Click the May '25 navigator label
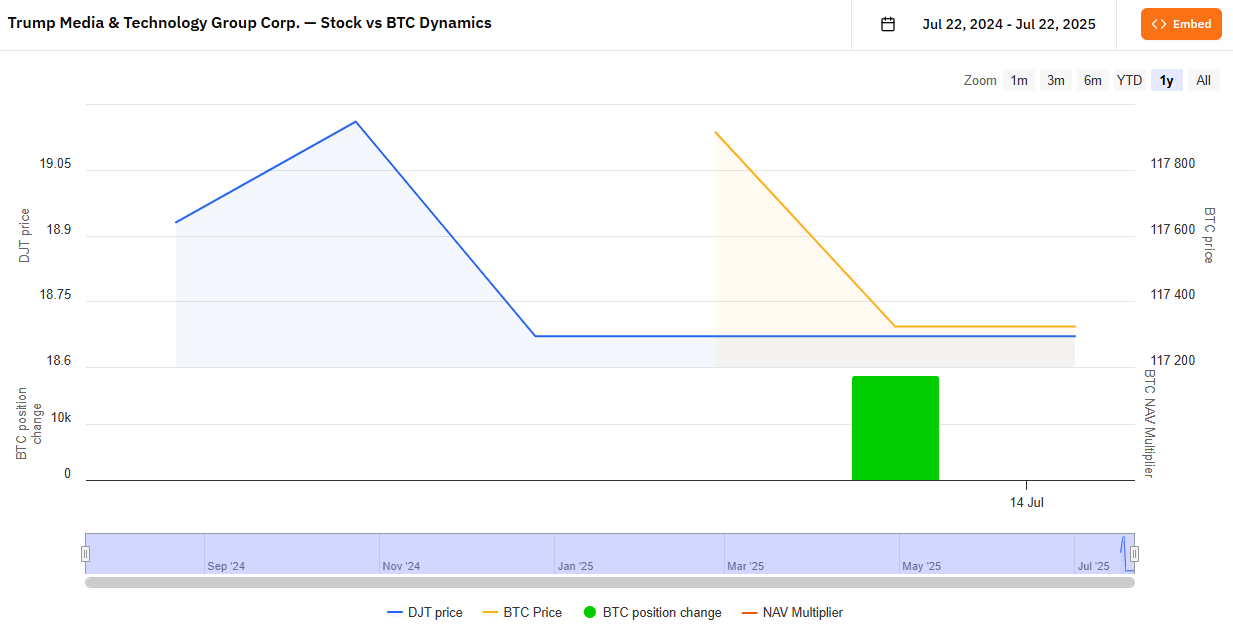The width and height of the screenshot is (1233, 638). coord(922,566)
